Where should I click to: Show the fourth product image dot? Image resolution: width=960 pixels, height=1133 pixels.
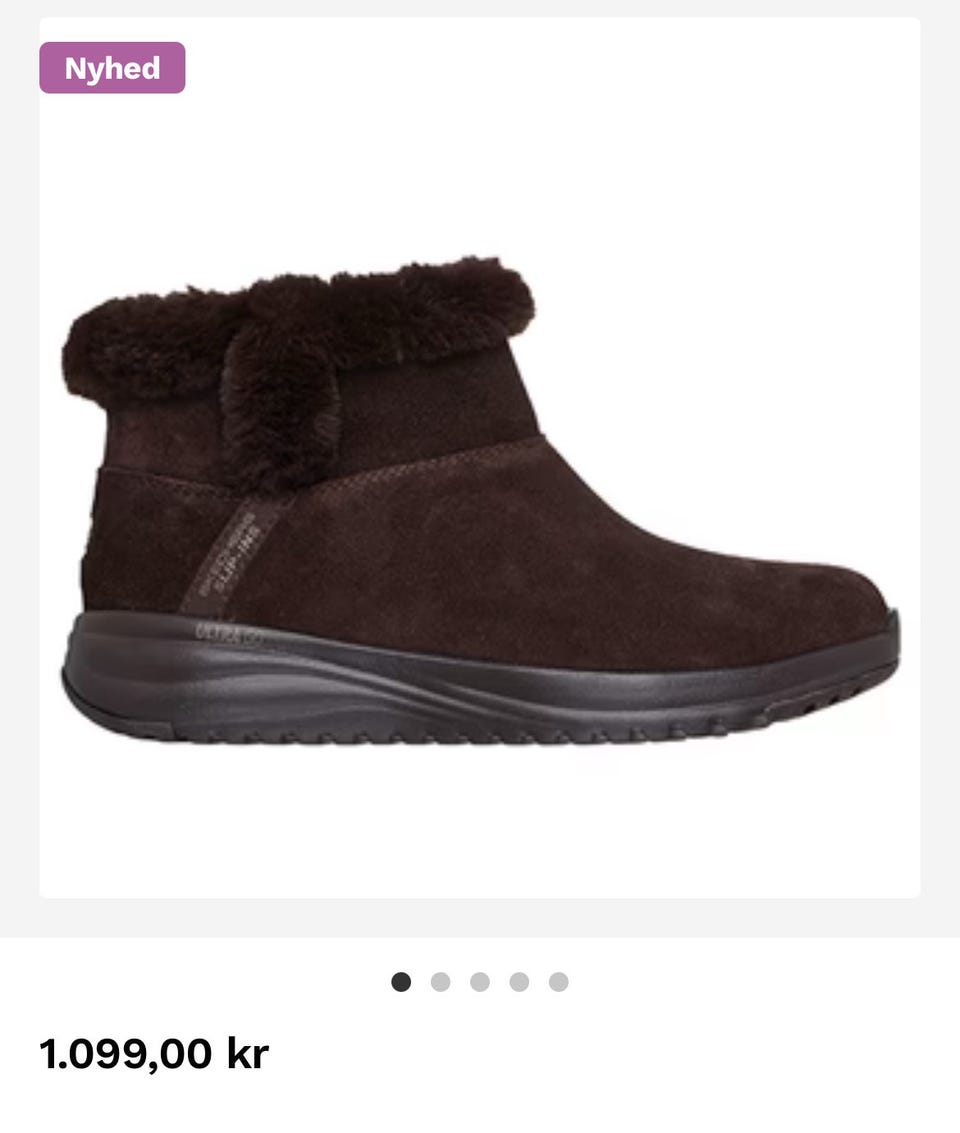coord(519,982)
